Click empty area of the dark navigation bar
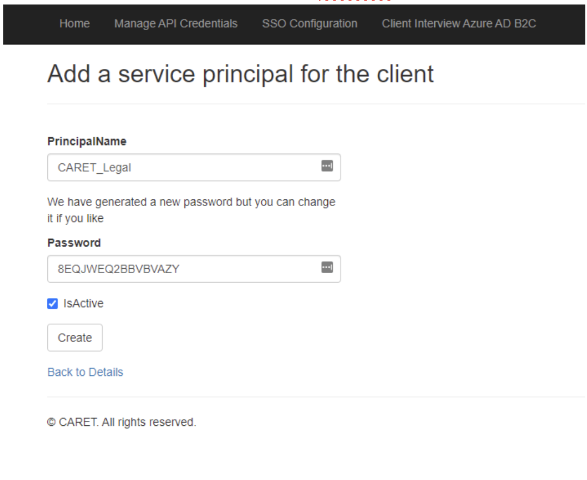This screenshot has height=480, width=587. click(x=562, y=24)
